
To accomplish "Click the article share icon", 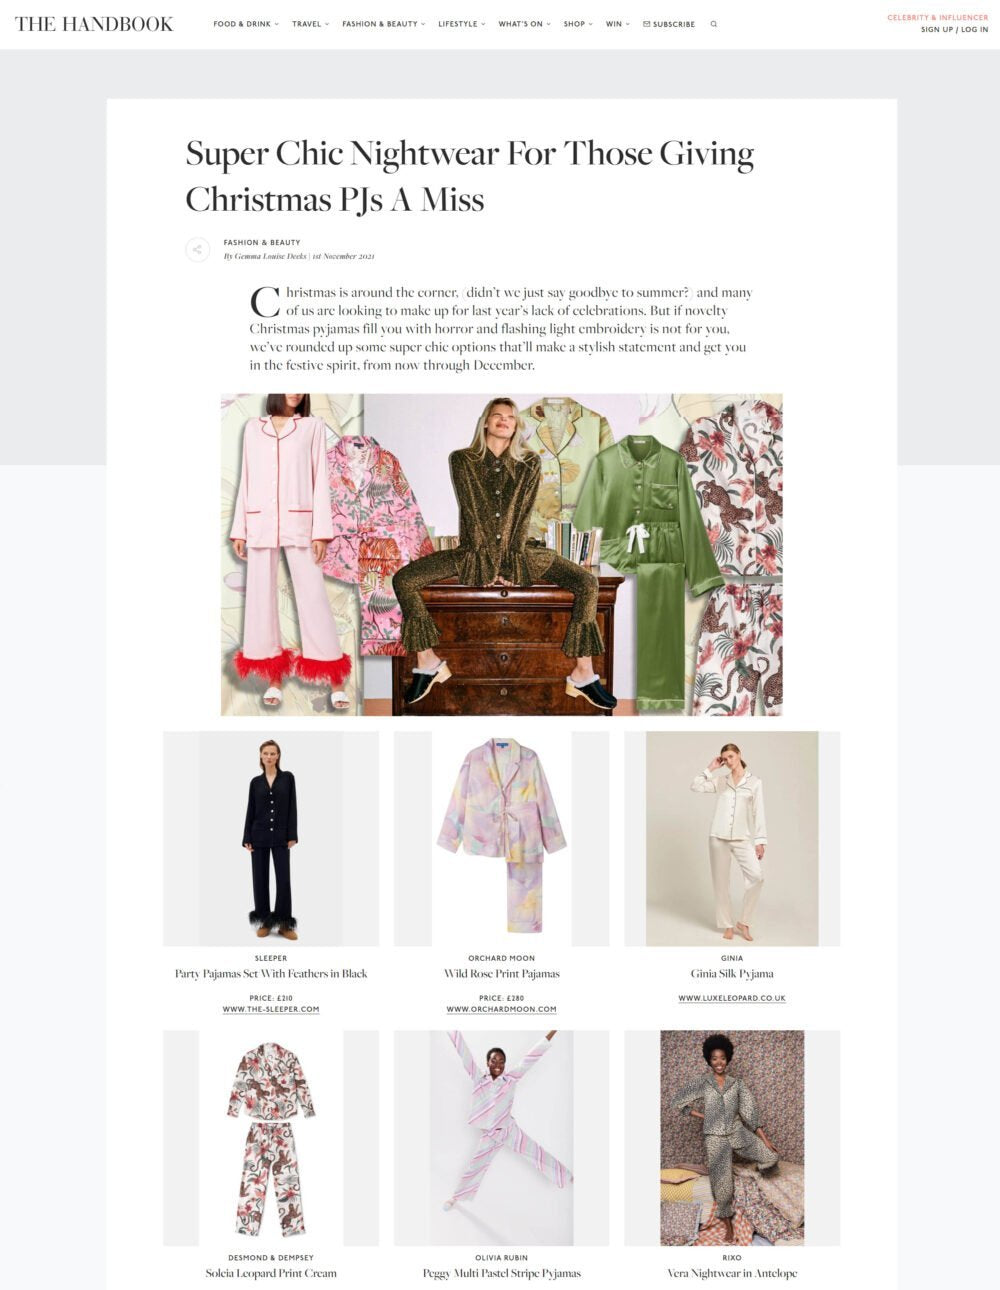I will (x=197, y=249).
